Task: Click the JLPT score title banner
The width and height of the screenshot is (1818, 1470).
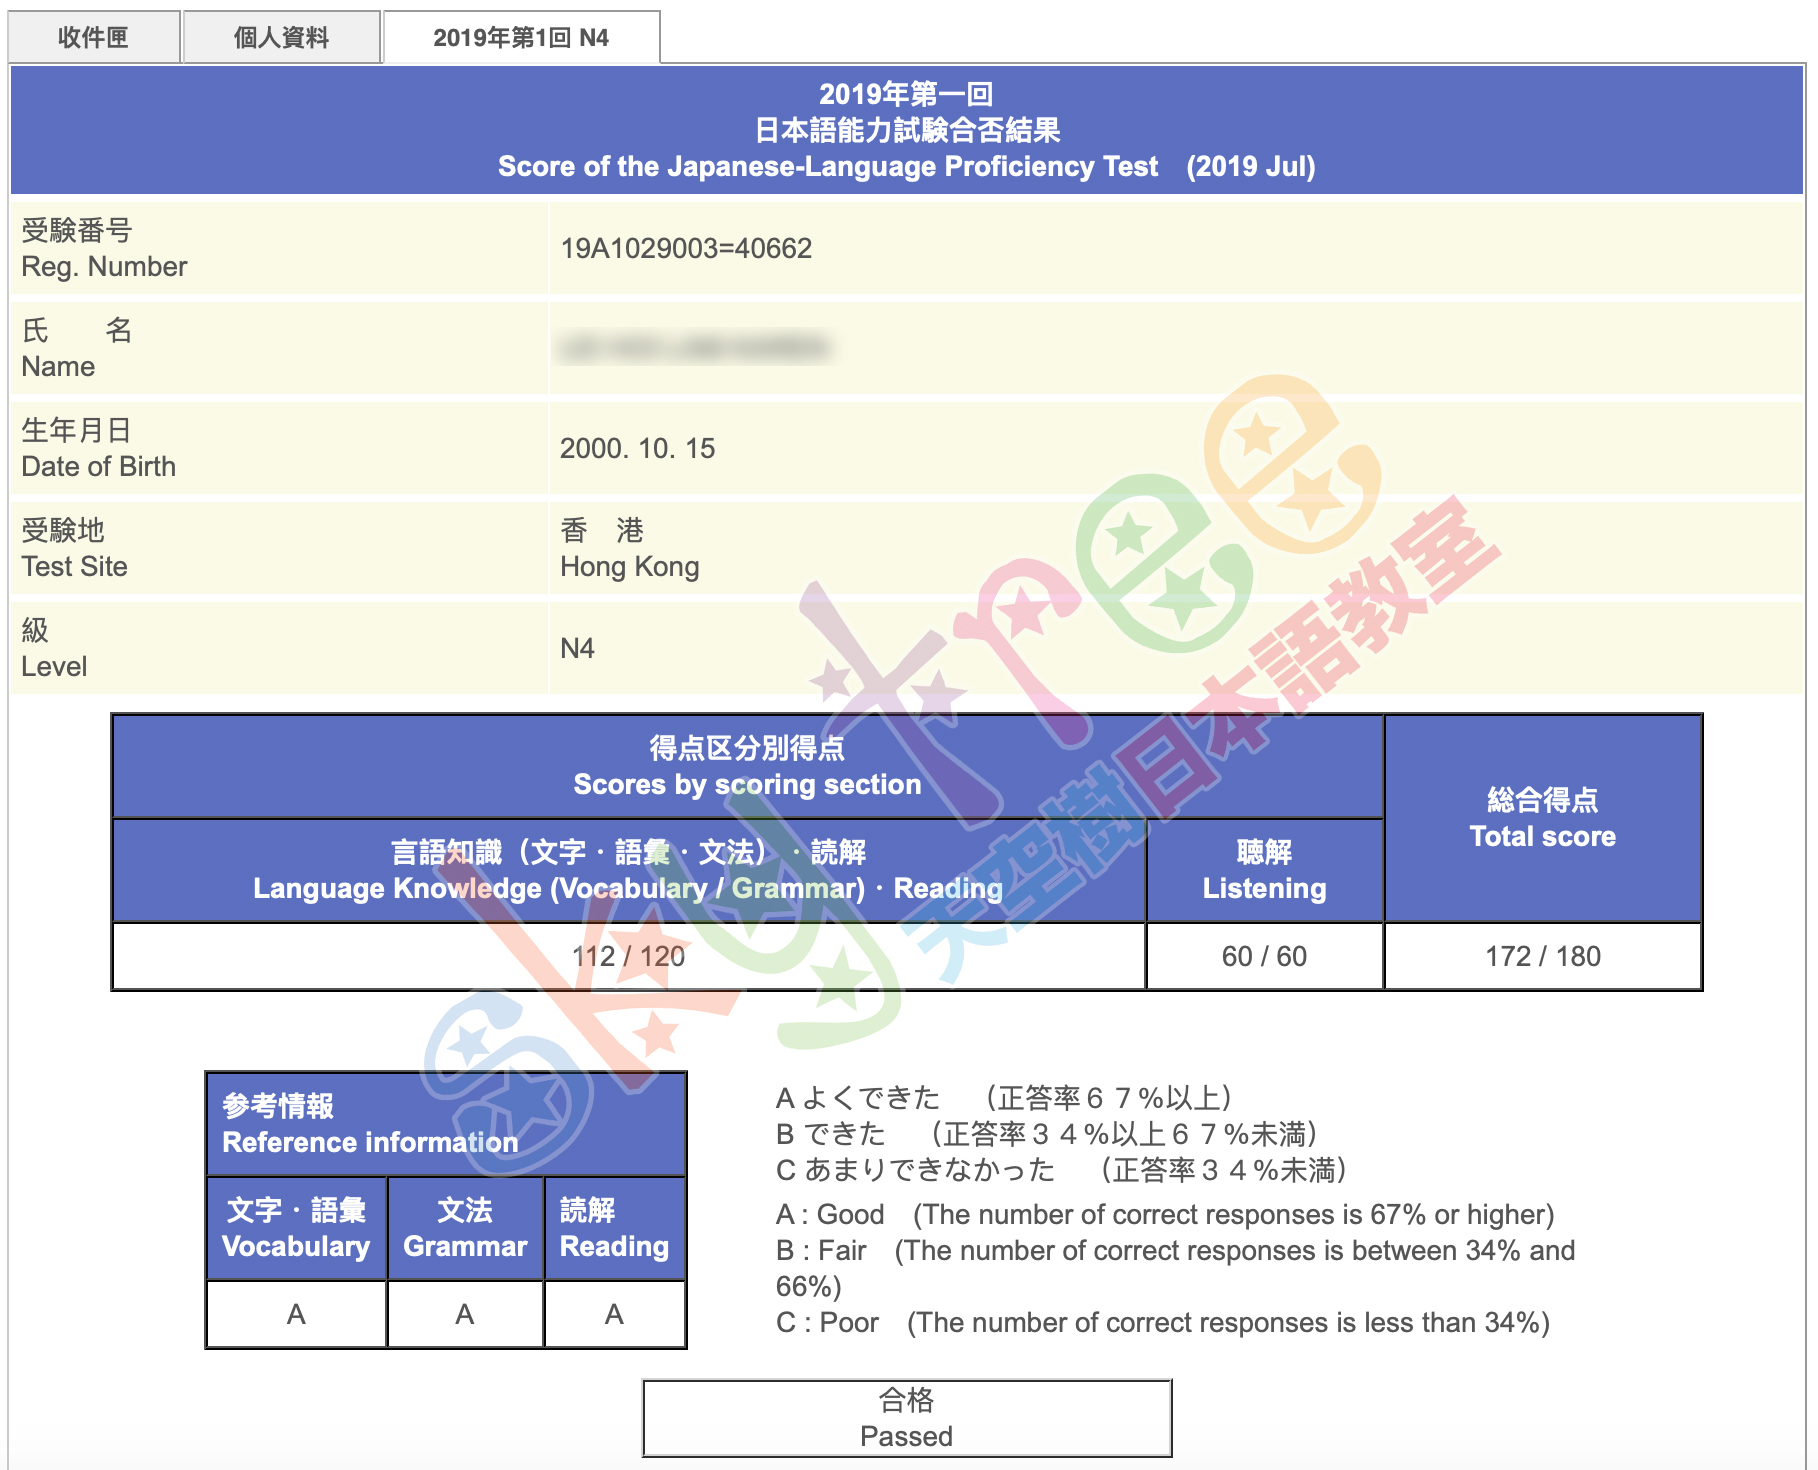Action: coord(906,130)
